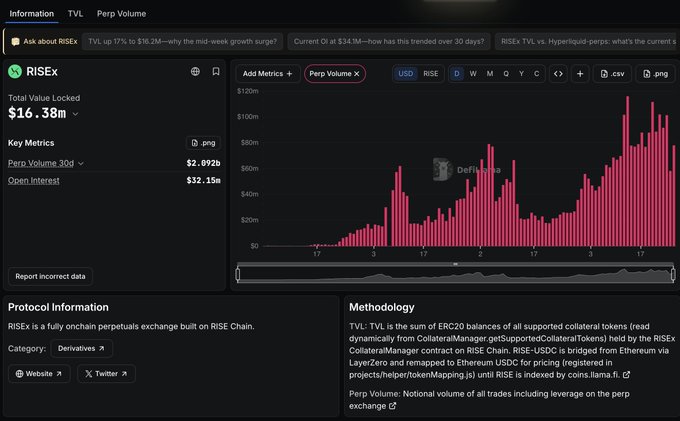Expand Total Value Locked breakdown chevron
Screen dimensions: 680x421
tap(75, 114)
